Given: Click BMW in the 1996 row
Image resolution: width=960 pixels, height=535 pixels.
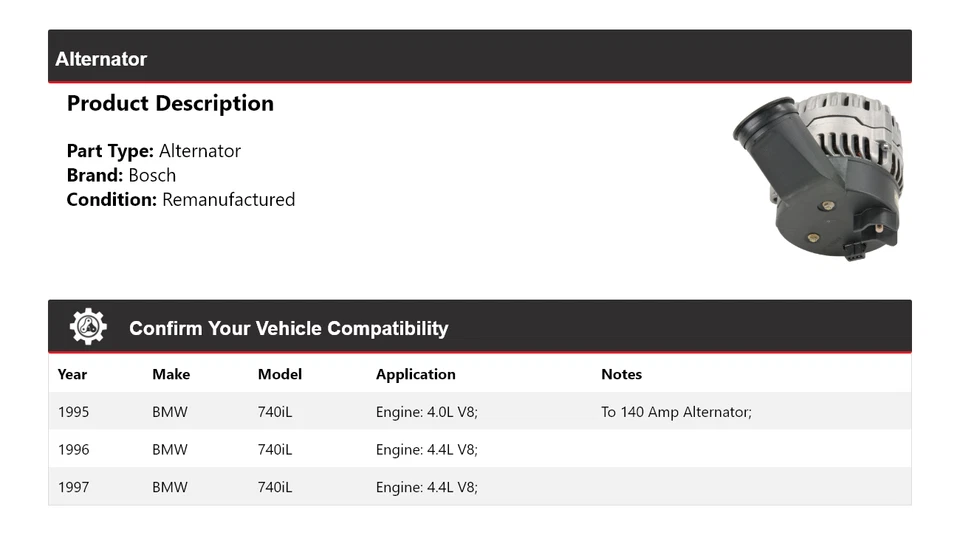Looking at the screenshot, I should click(170, 449).
